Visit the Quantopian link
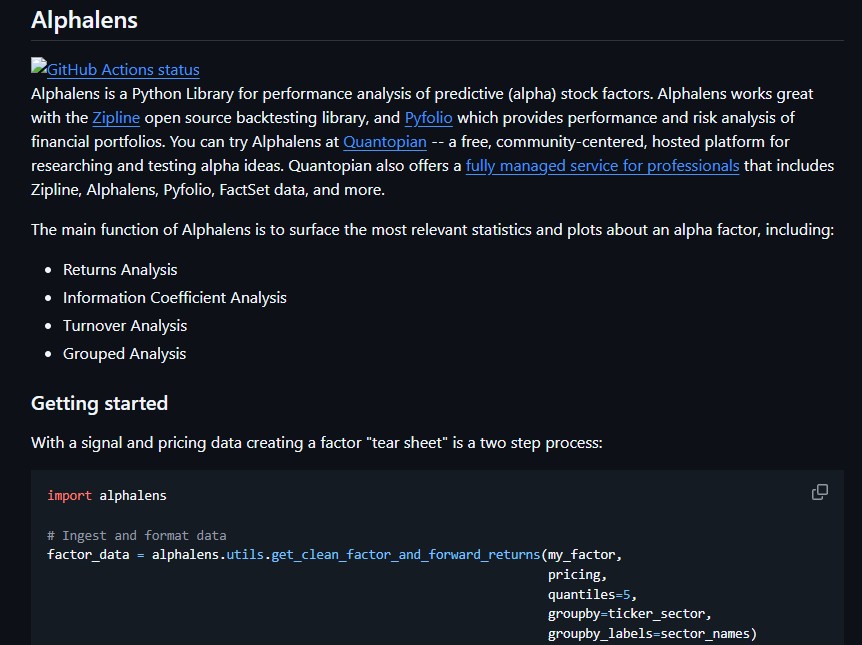 (x=385, y=142)
